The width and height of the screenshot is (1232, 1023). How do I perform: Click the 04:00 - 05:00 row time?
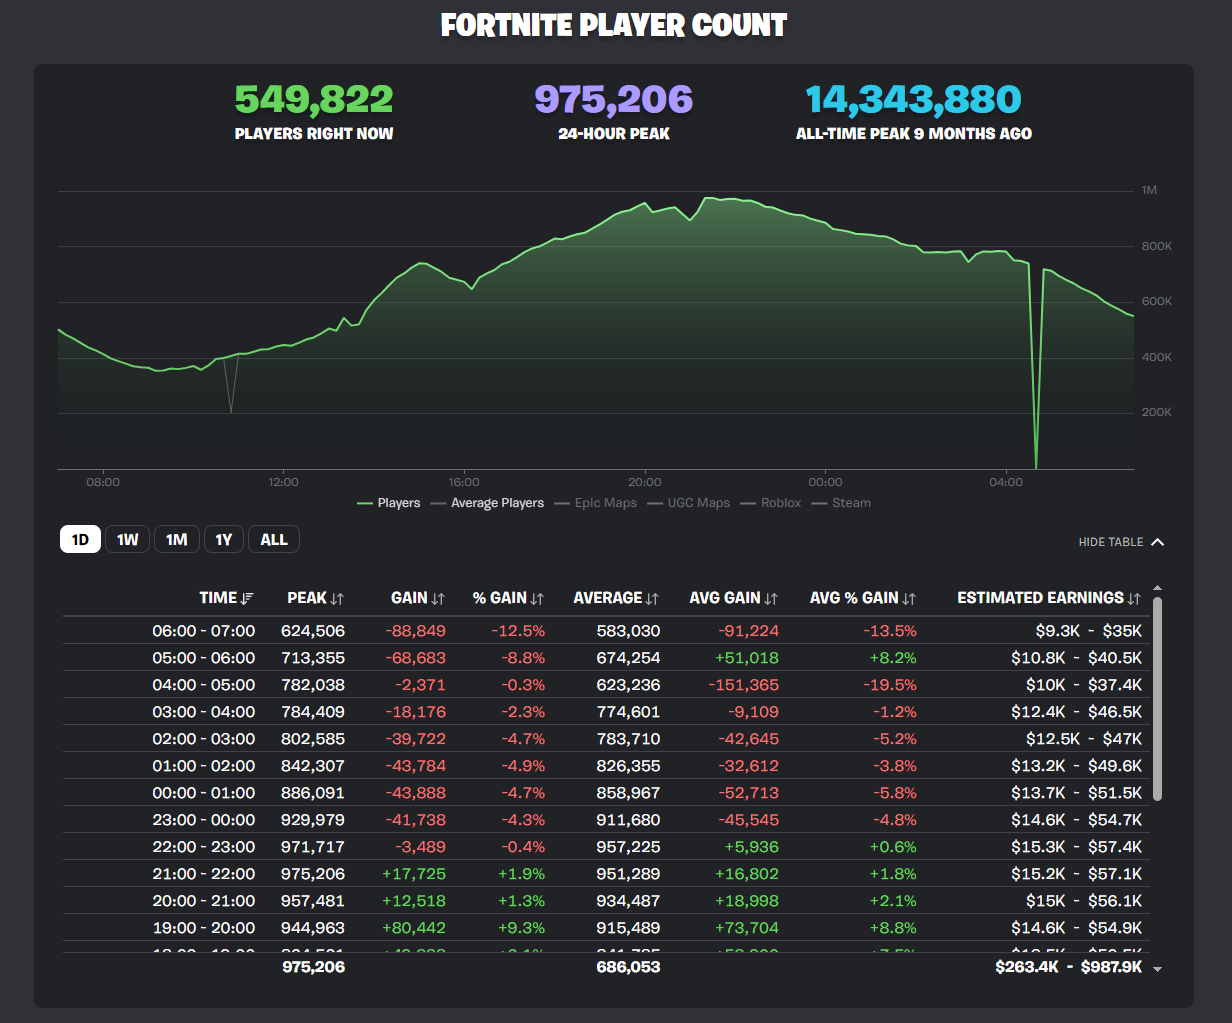pos(204,685)
